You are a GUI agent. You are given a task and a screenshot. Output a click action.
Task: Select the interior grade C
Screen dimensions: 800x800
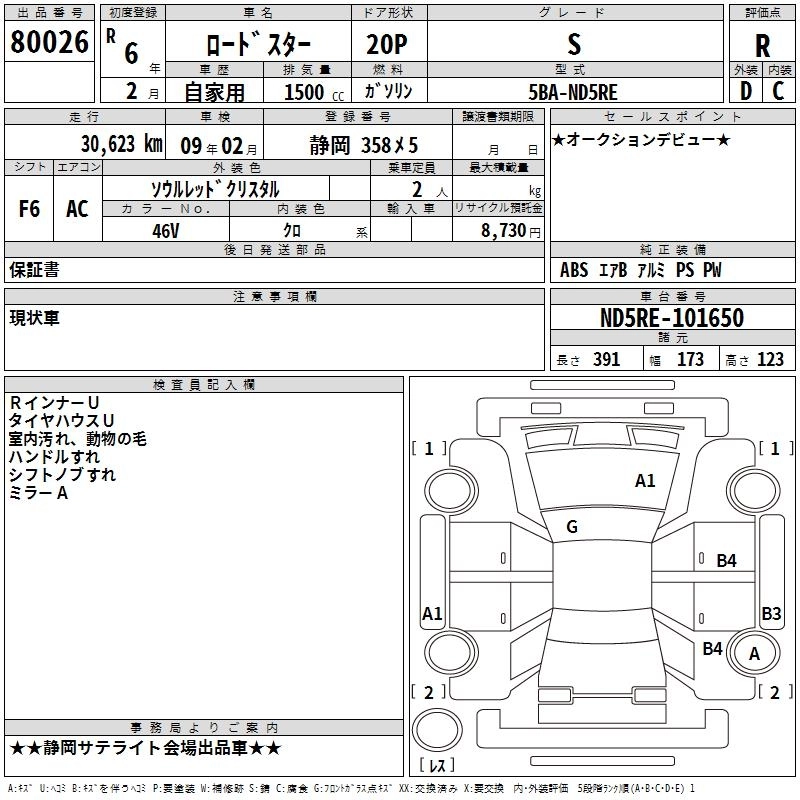pos(778,91)
